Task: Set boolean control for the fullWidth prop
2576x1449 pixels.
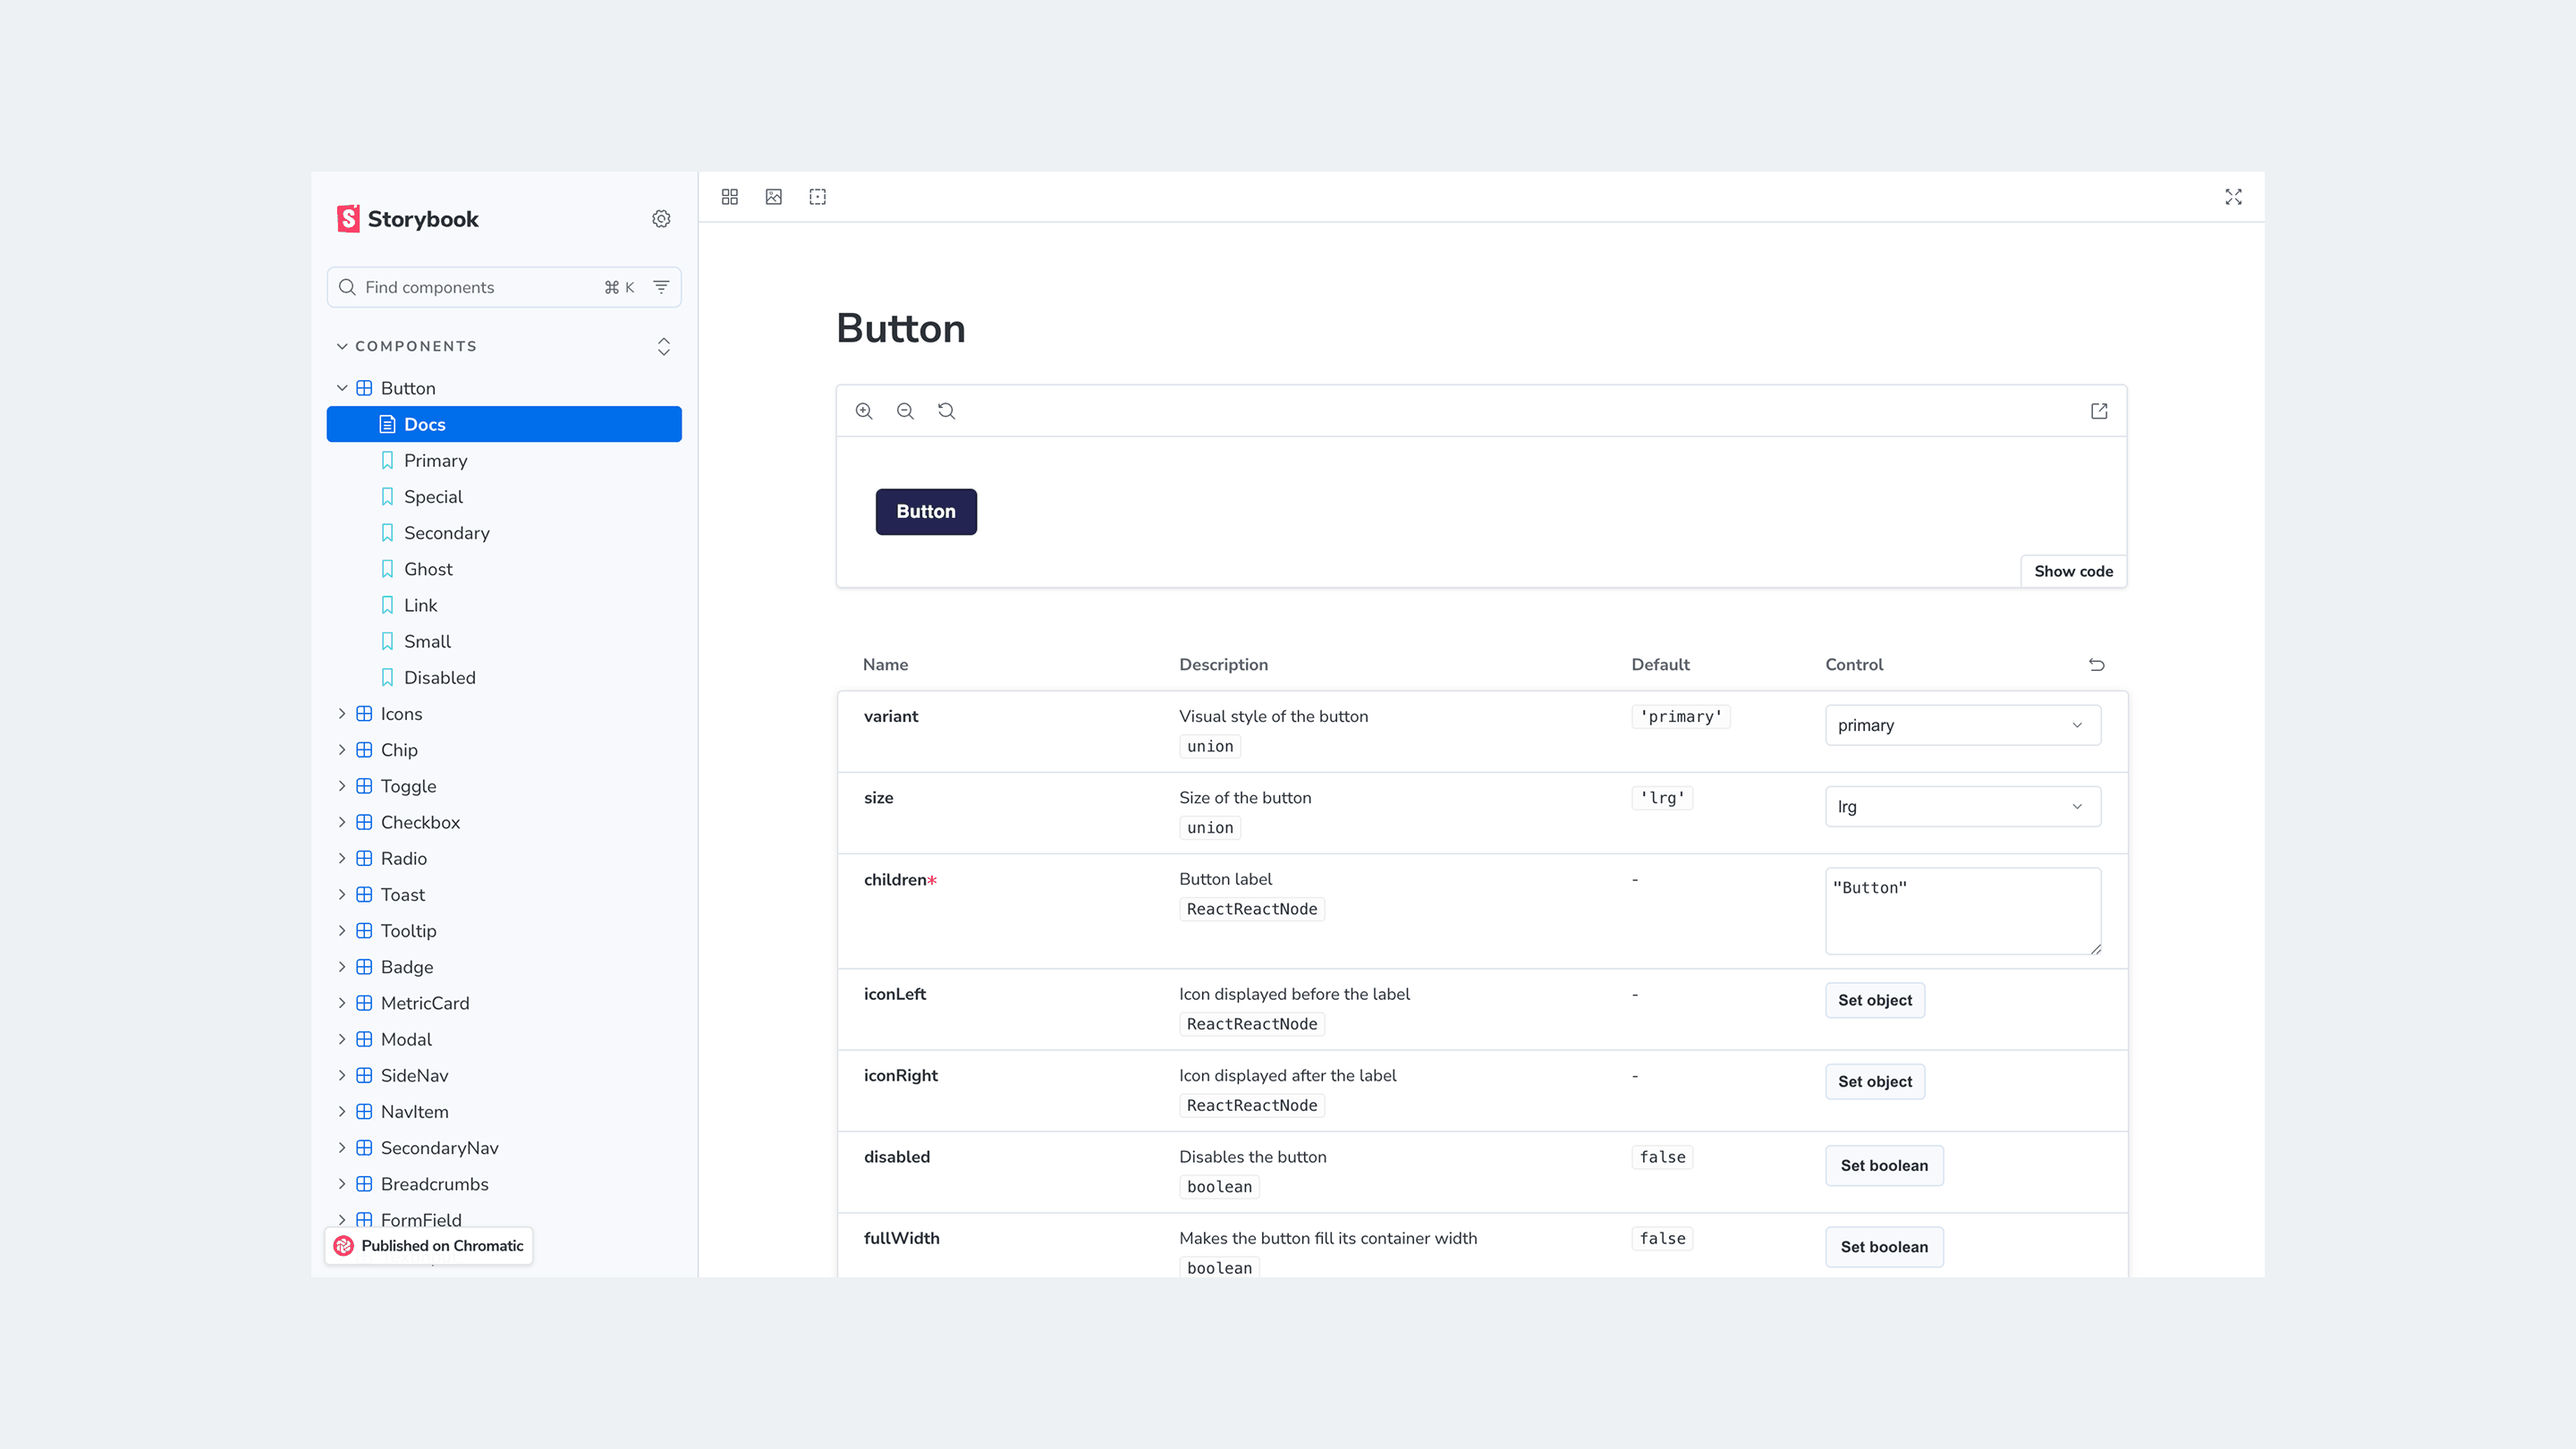Action: 1883,1246
